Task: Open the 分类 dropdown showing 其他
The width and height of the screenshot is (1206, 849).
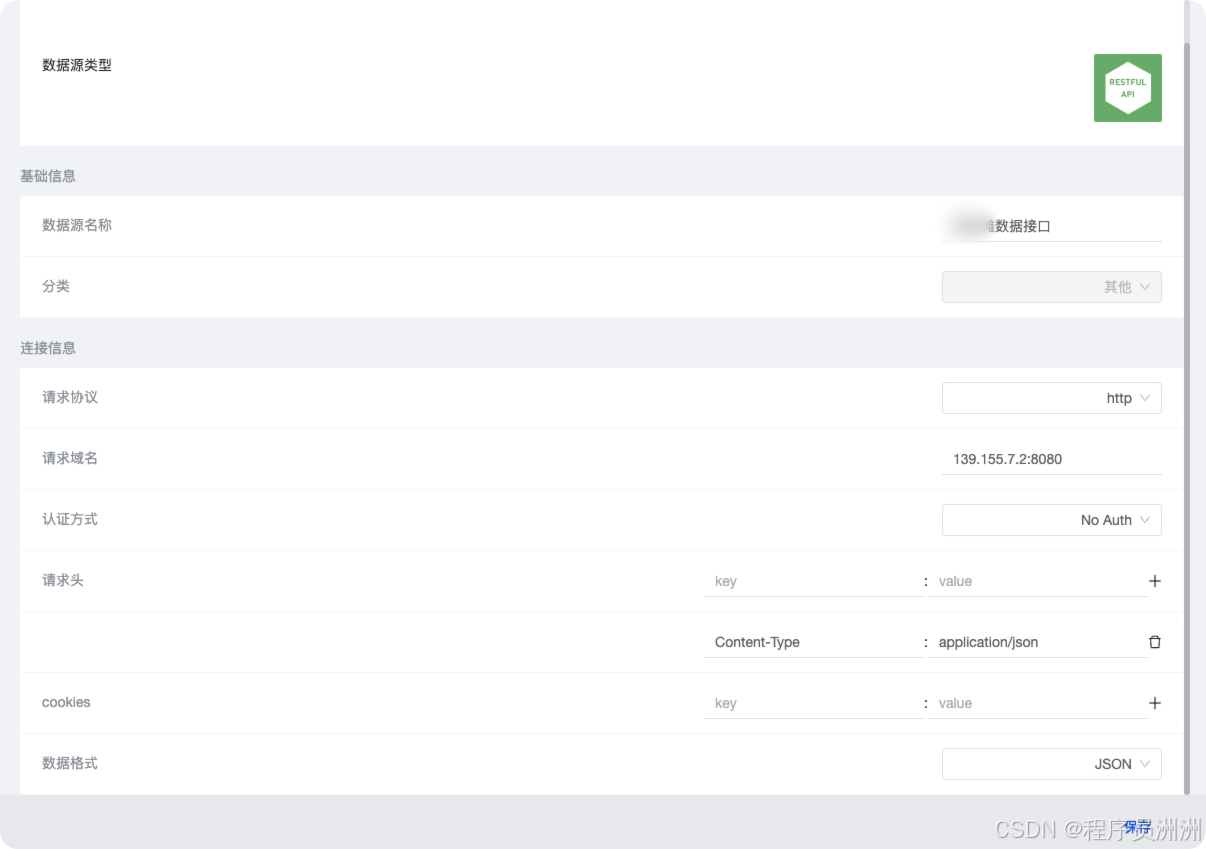Action: coord(1051,287)
